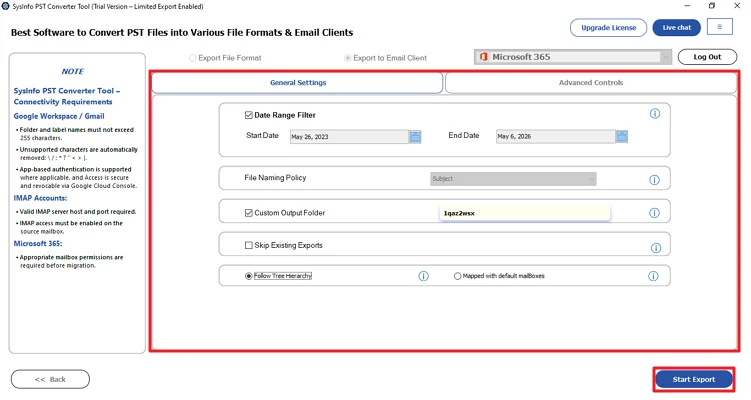This screenshot has width=751, height=400.
Task: Open the hamburger menu icon
Action: click(x=719, y=27)
